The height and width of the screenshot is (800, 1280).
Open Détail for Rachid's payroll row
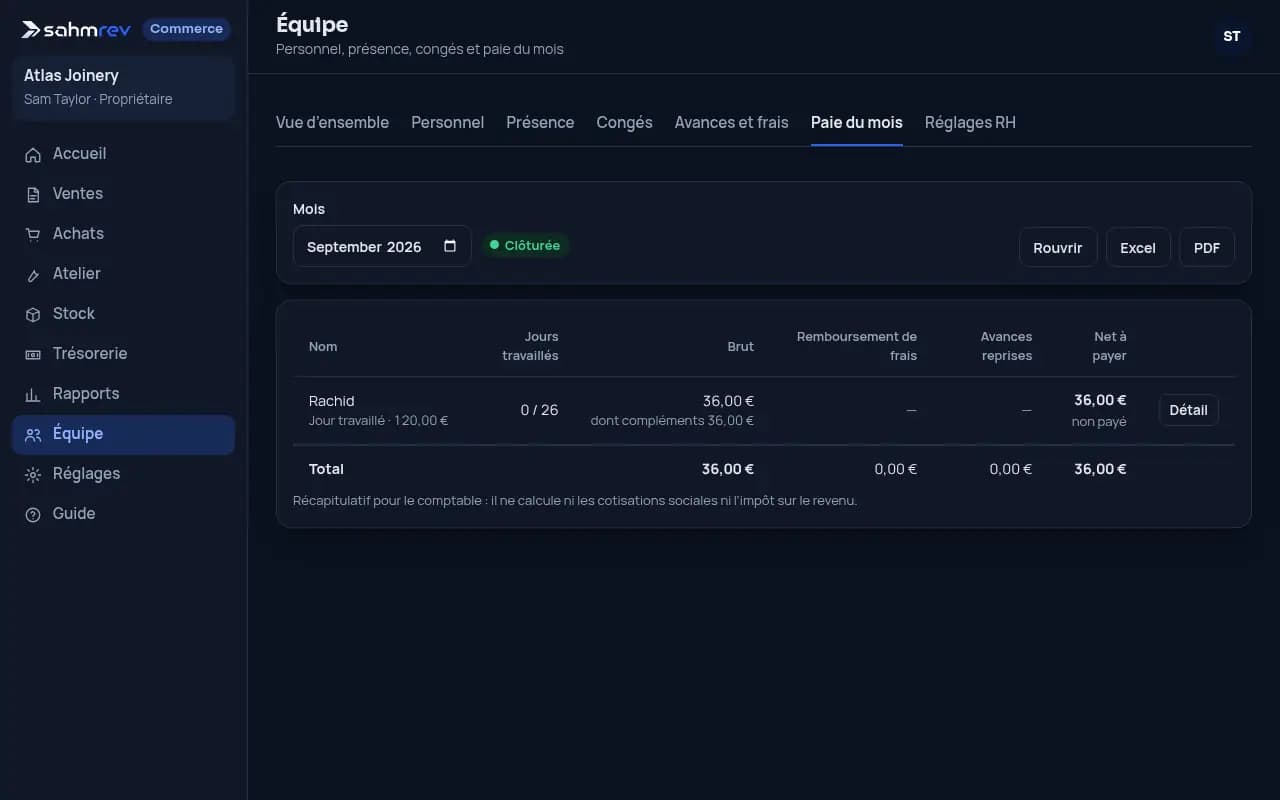tap(1189, 410)
